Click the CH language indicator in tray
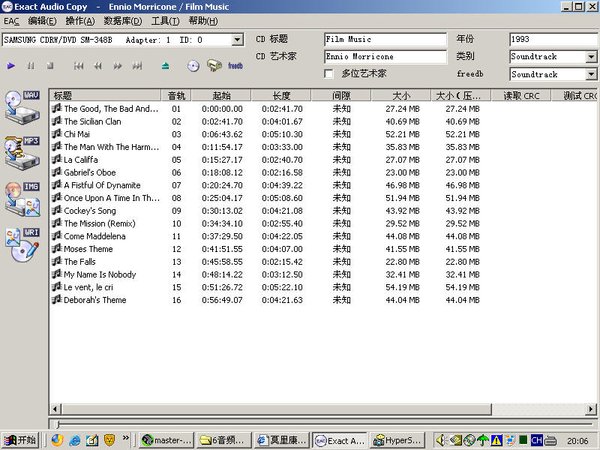Viewport: 600px width, 450px height. click(536, 440)
